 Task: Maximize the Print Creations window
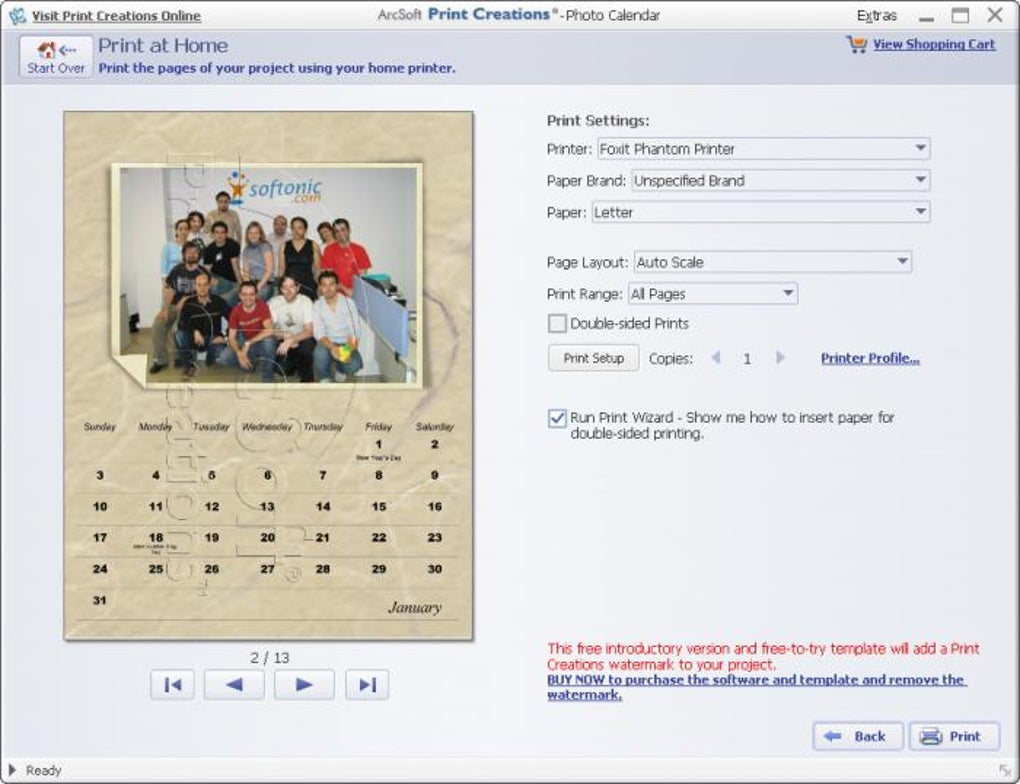click(960, 16)
